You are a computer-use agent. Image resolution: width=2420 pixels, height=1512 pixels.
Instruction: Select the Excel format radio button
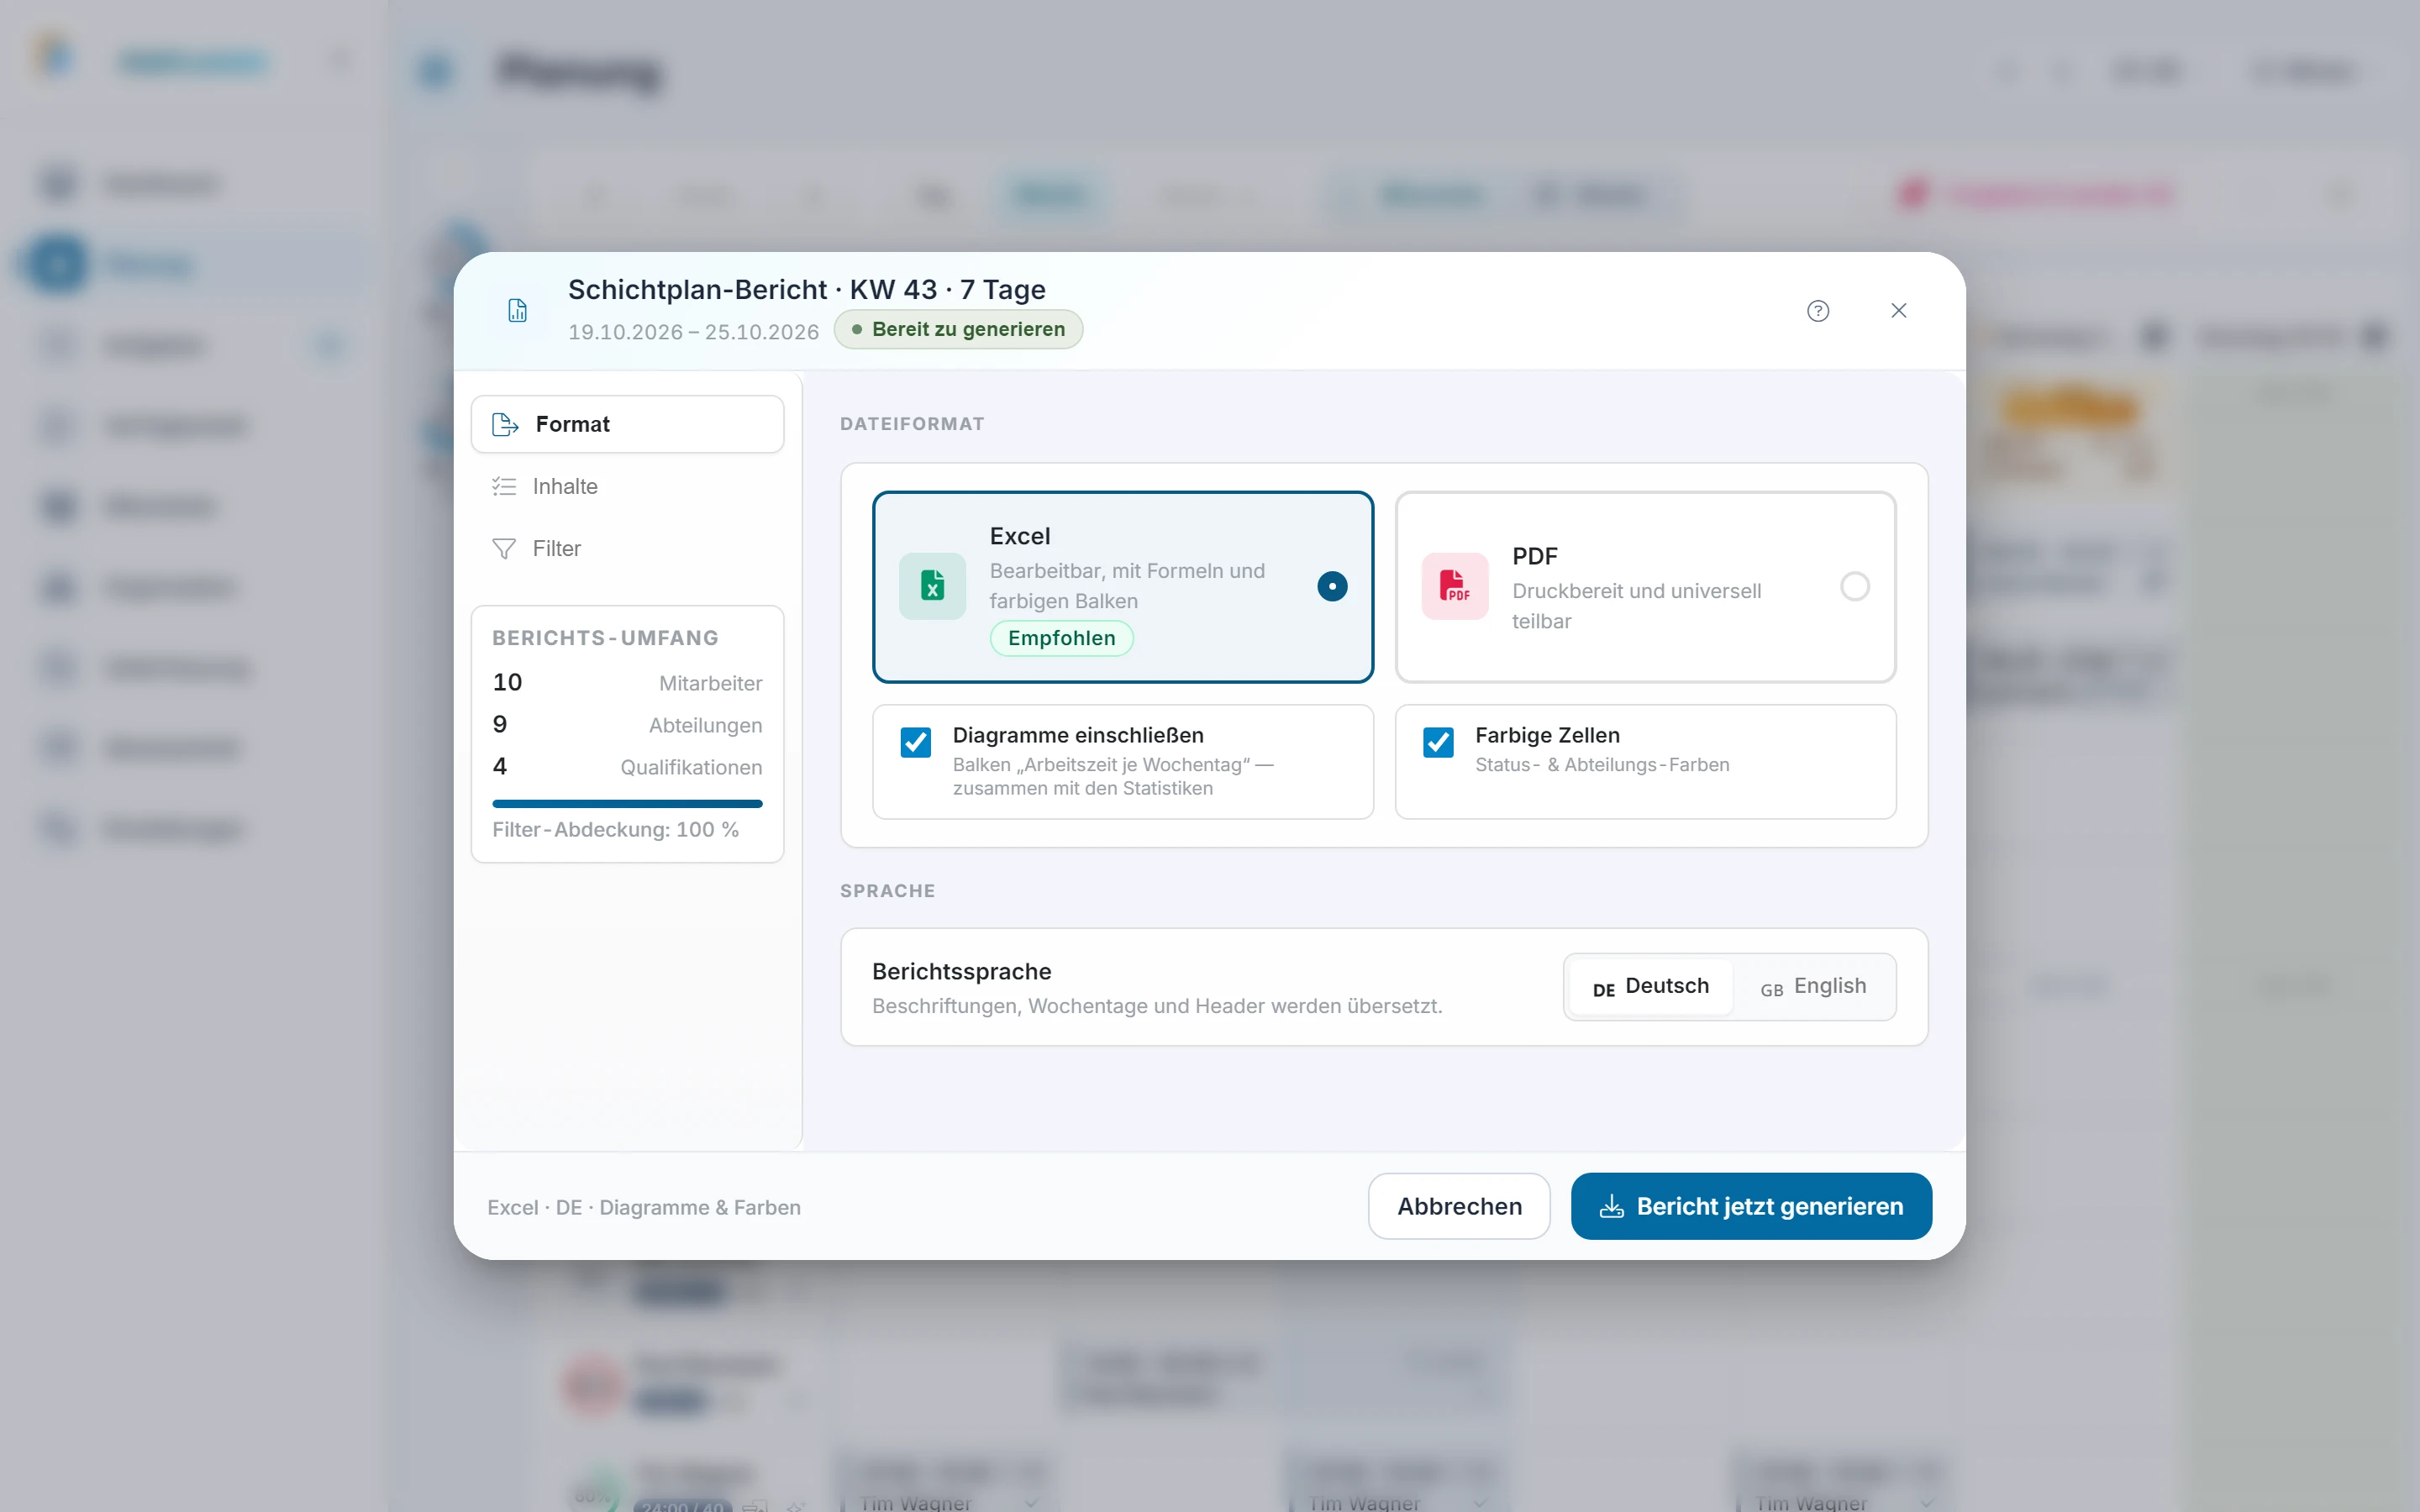pos(1332,586)
